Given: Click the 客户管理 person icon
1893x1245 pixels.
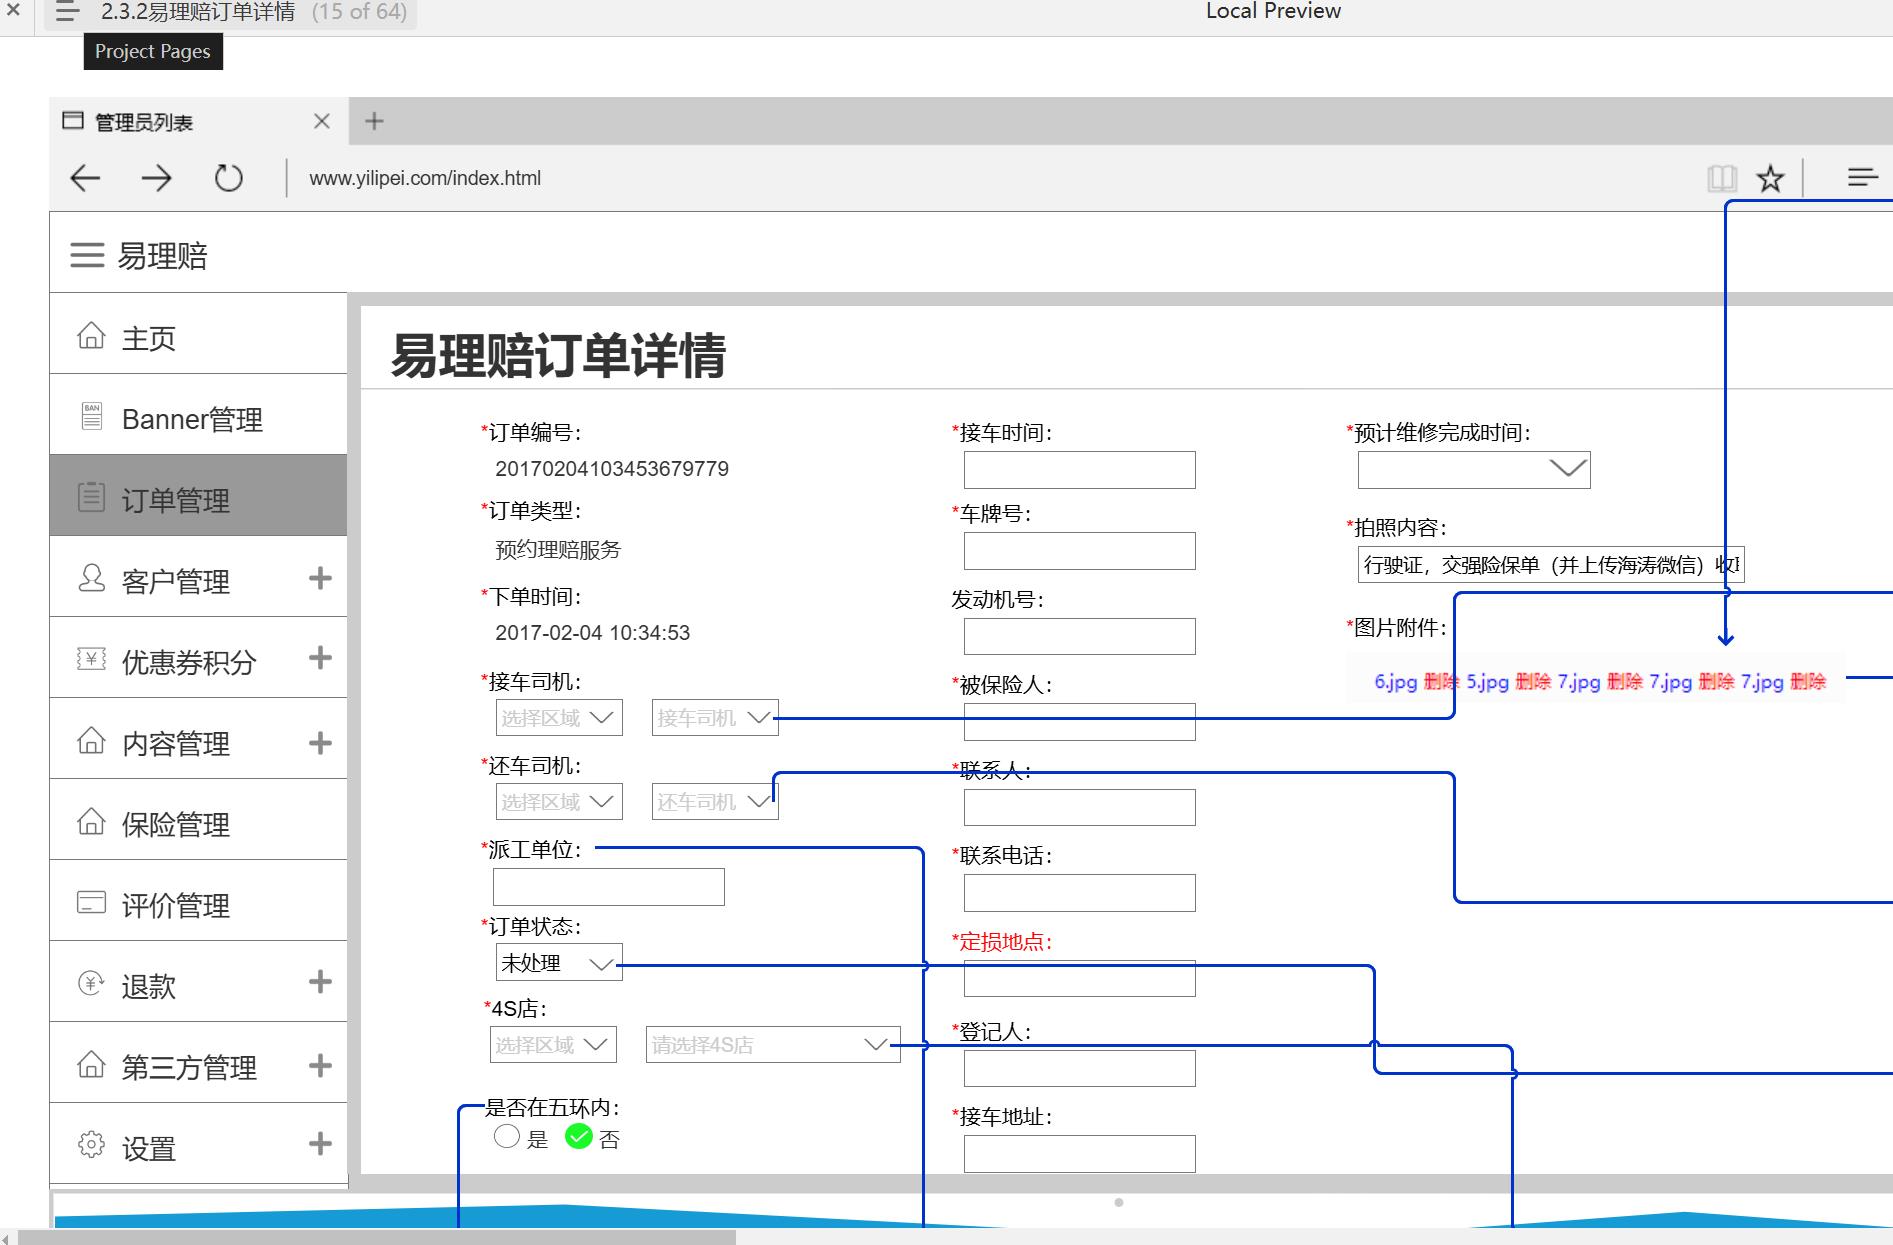Looking at the screenshot, I should (91, 578).
